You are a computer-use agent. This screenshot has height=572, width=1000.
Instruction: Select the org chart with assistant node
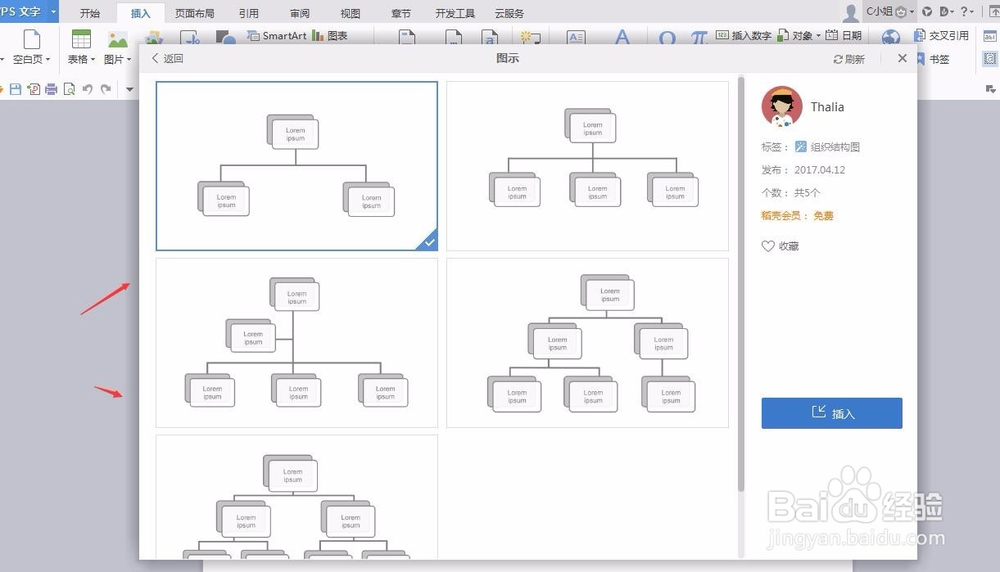pyautogui.click(x=297, y=343)
